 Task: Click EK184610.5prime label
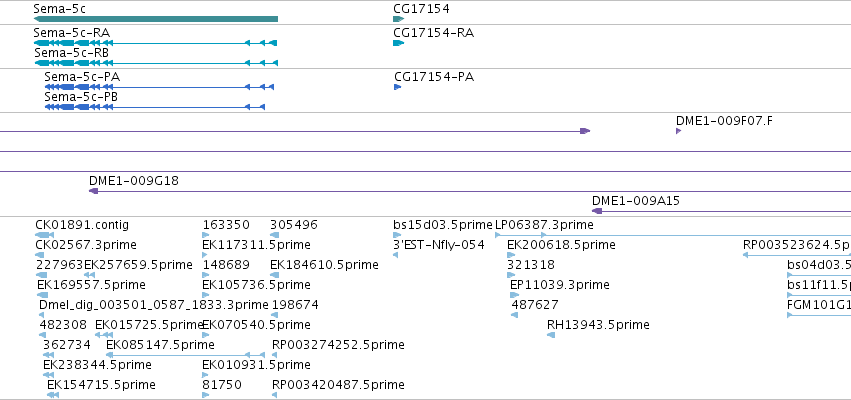coord(324,265)
